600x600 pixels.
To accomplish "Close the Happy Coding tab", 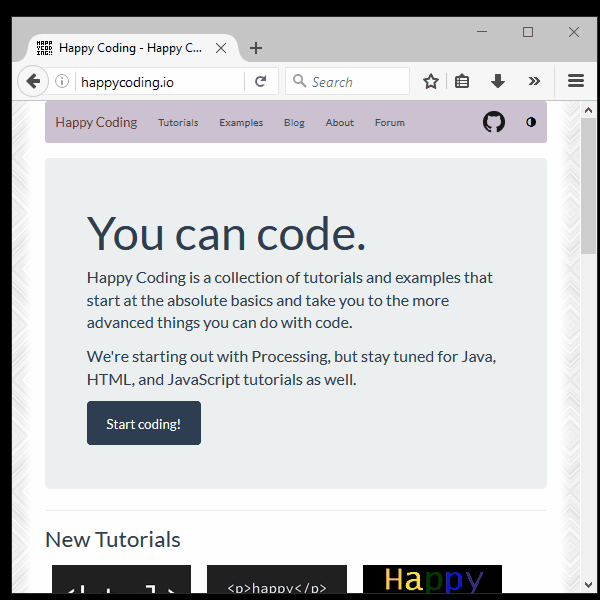I will [x=221, y=48].
